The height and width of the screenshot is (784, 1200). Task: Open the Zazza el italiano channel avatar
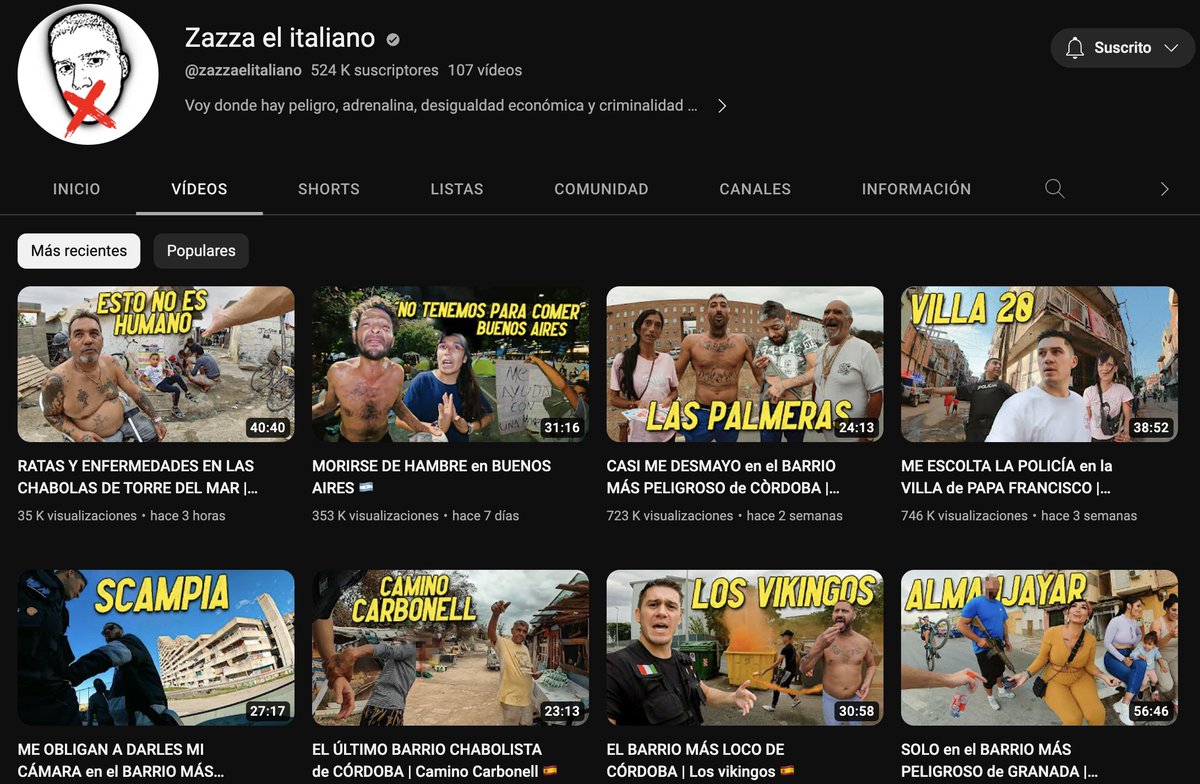(88, 74)
